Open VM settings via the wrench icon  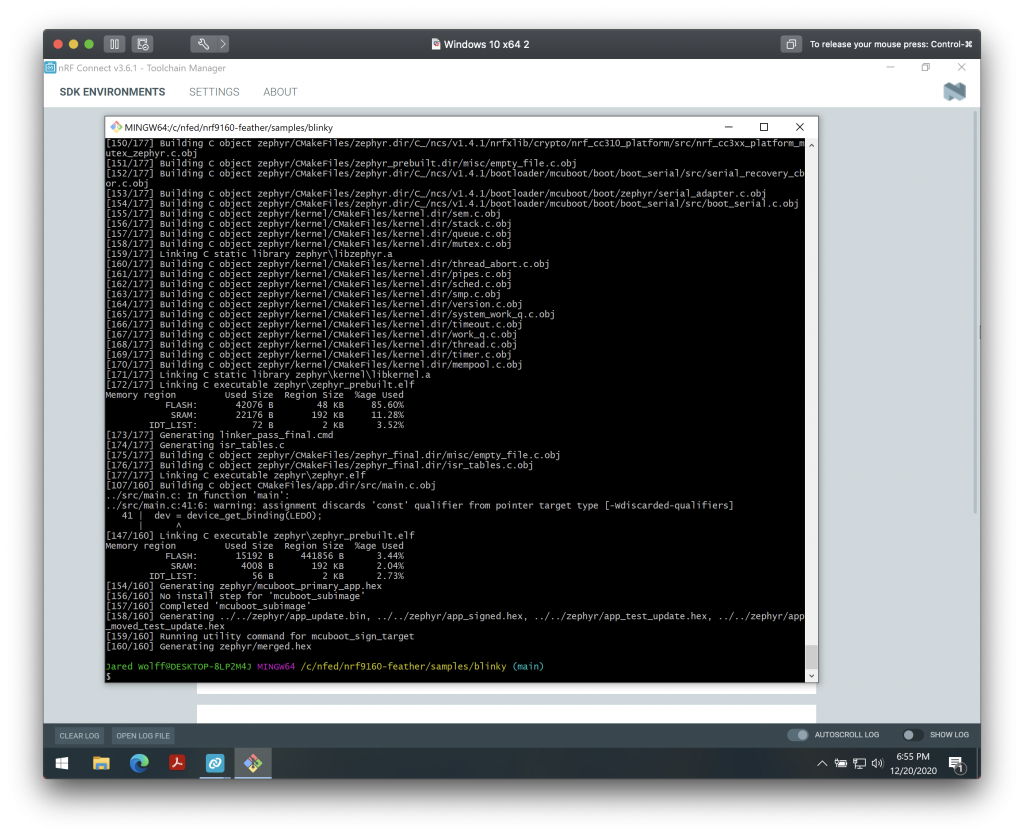(x=203, y=44)
